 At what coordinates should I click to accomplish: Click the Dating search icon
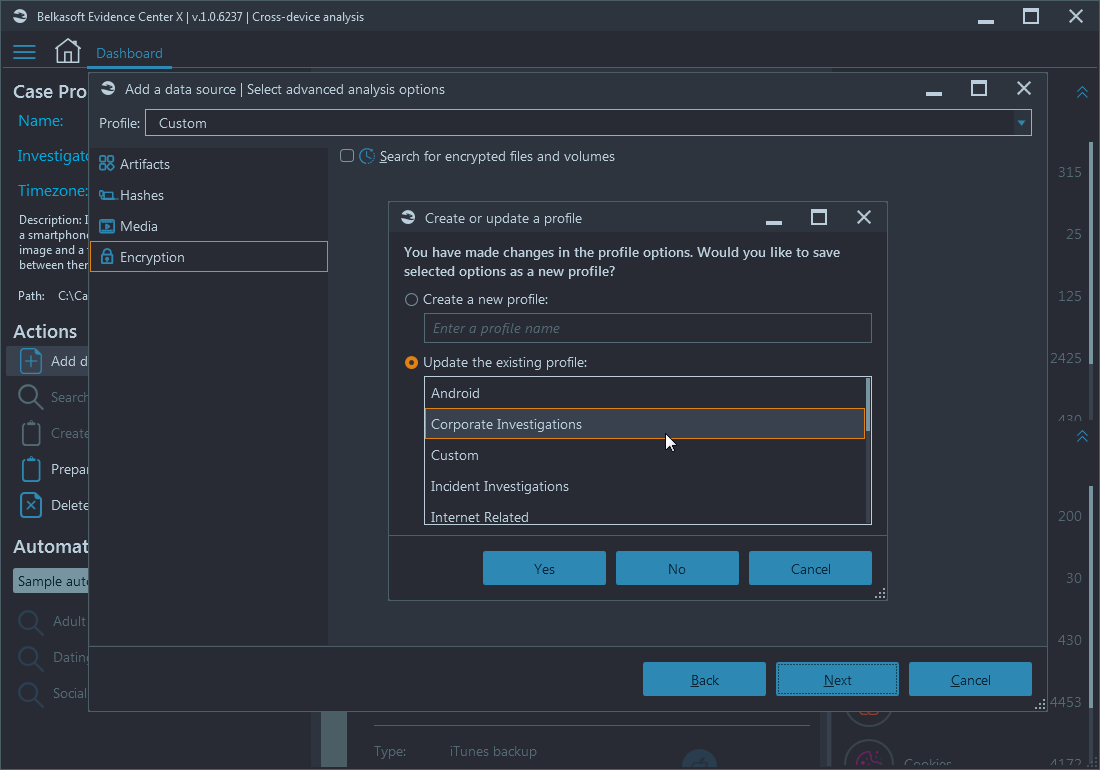(30, 657)
